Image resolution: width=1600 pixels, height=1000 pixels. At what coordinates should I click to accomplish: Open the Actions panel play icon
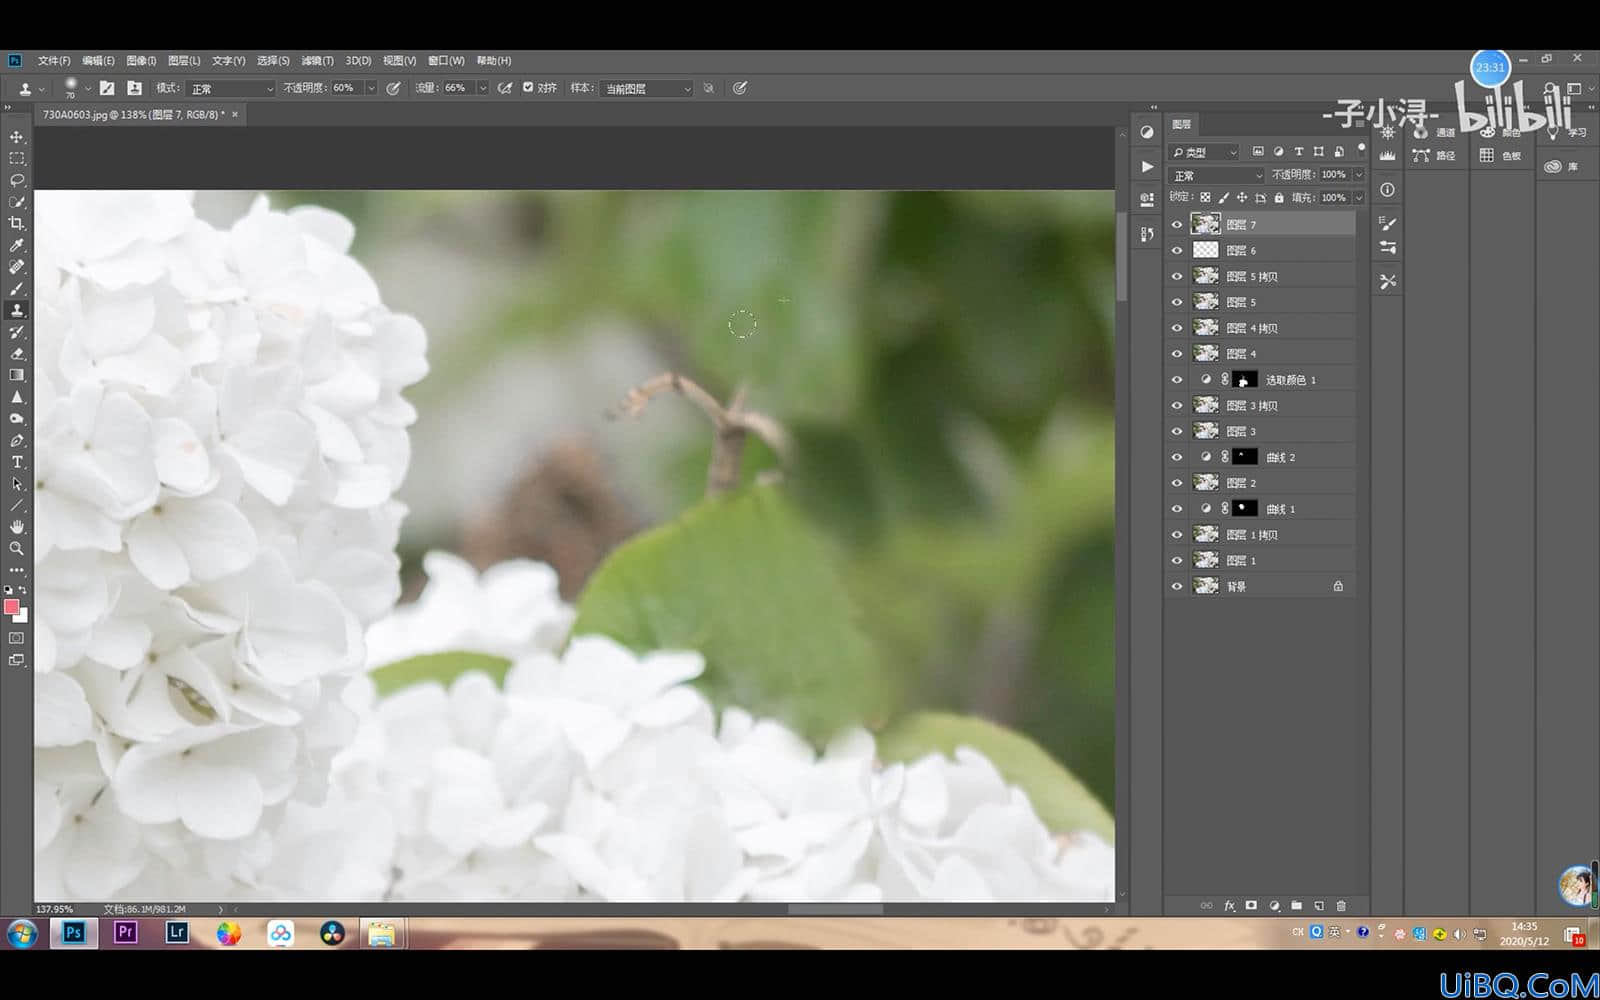1147,167
